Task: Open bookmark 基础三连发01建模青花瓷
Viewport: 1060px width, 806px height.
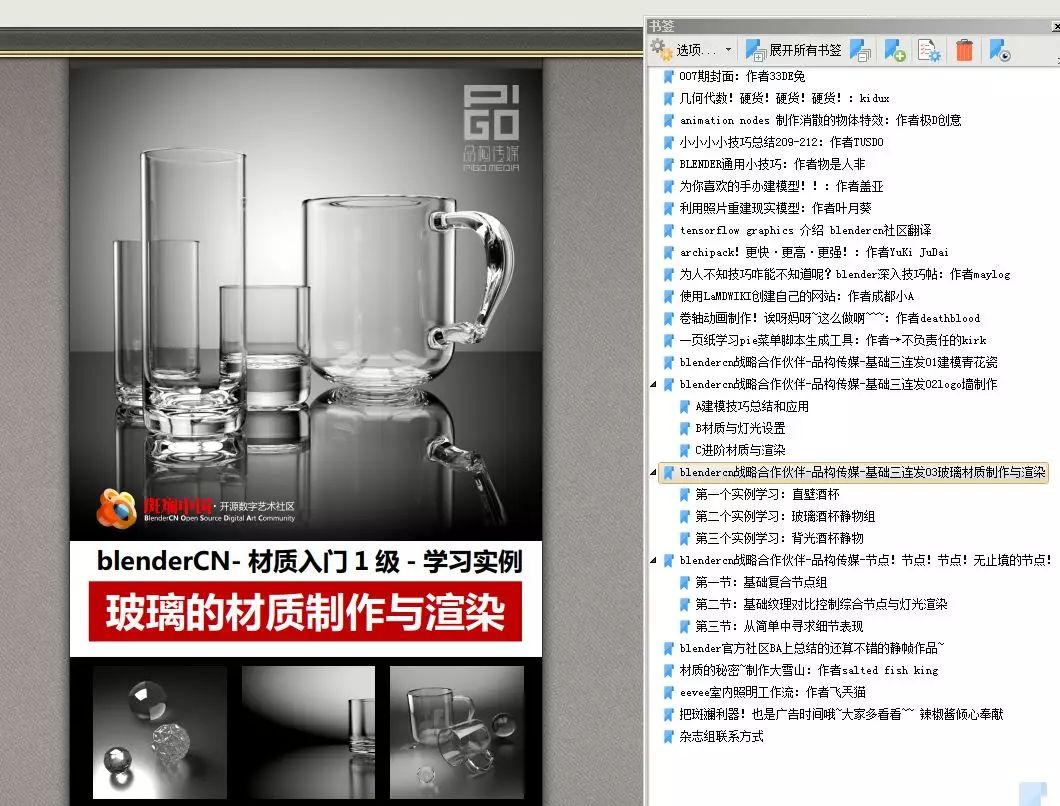Action: coord(838,362)
